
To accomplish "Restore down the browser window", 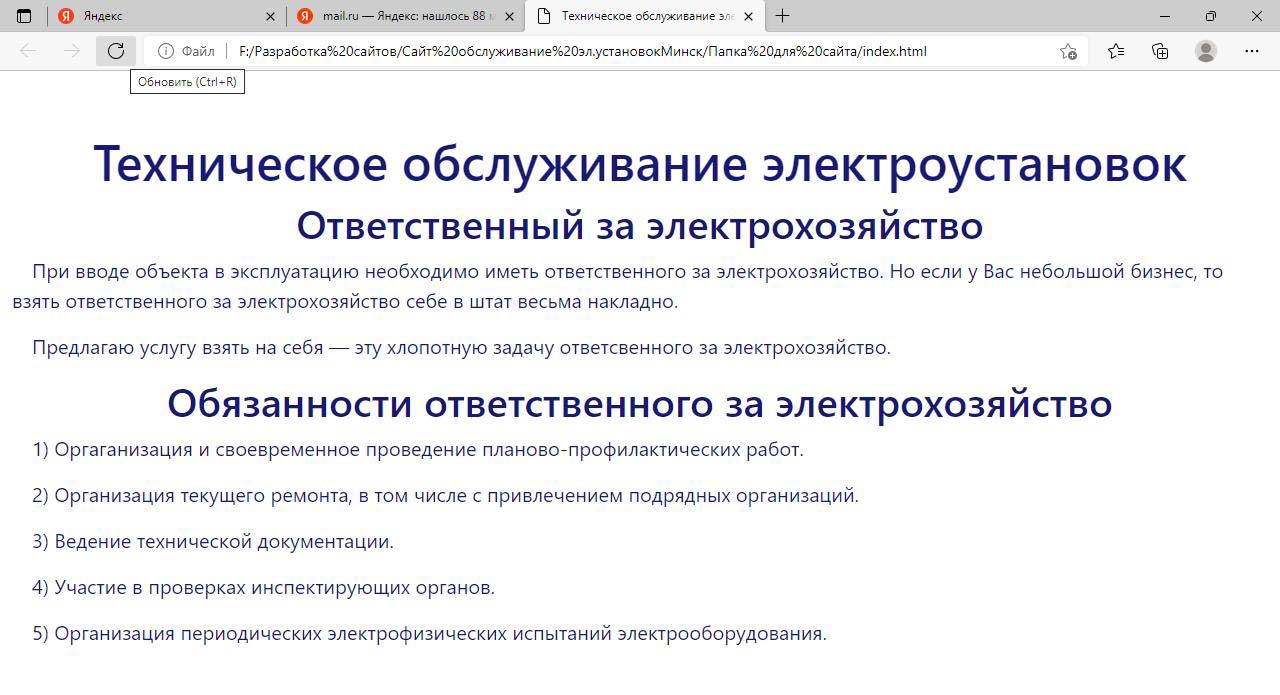I will 1211,16.
